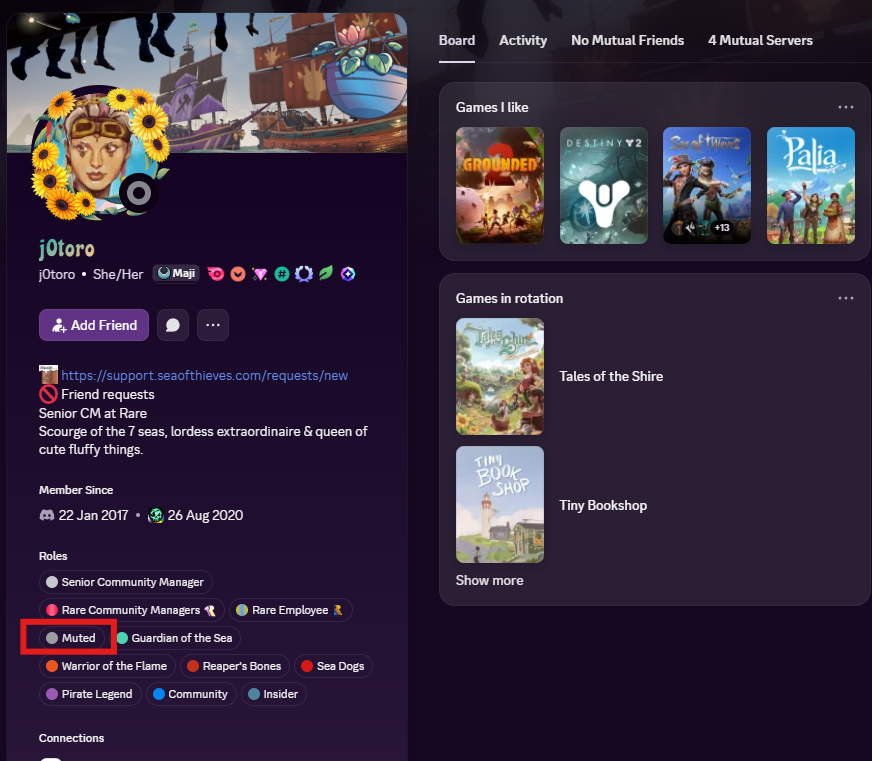Open the Palia game cover
This screenshot has height=761, width=872.
[x=811, y=185]
